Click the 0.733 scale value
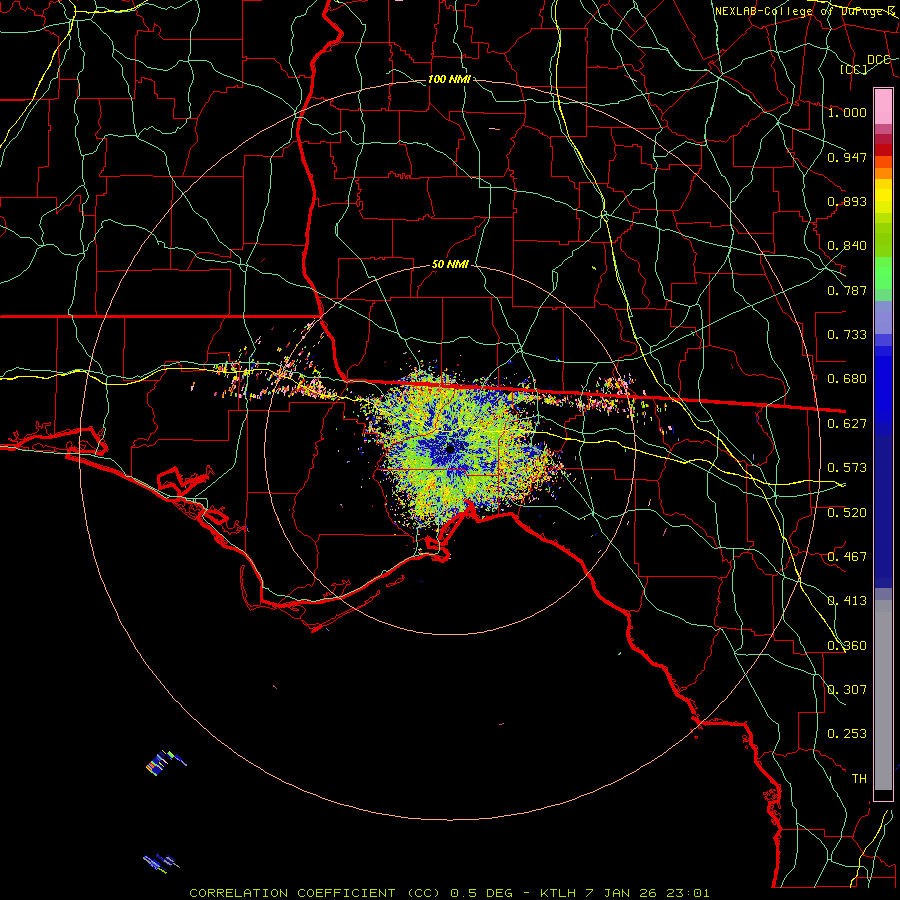The width and height of the screenshot is (900, 900). (847, 335)
